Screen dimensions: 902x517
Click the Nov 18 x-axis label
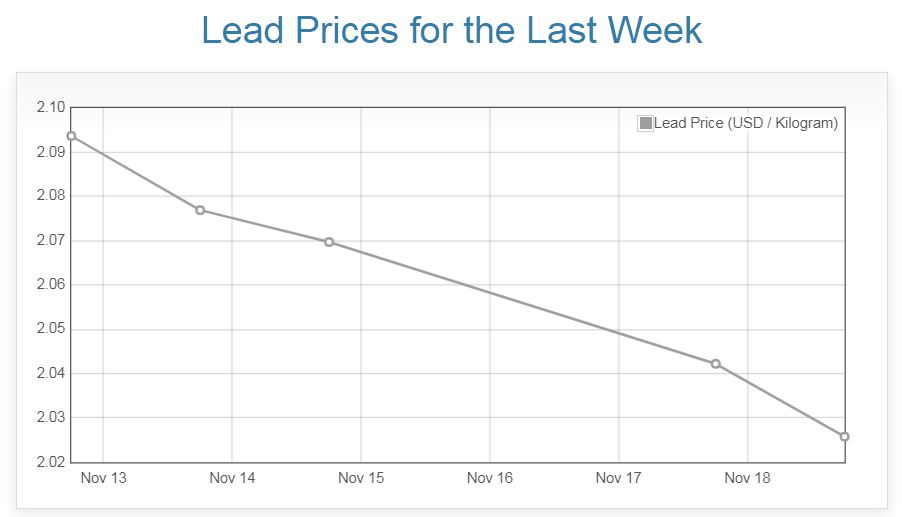pos(747,478)
